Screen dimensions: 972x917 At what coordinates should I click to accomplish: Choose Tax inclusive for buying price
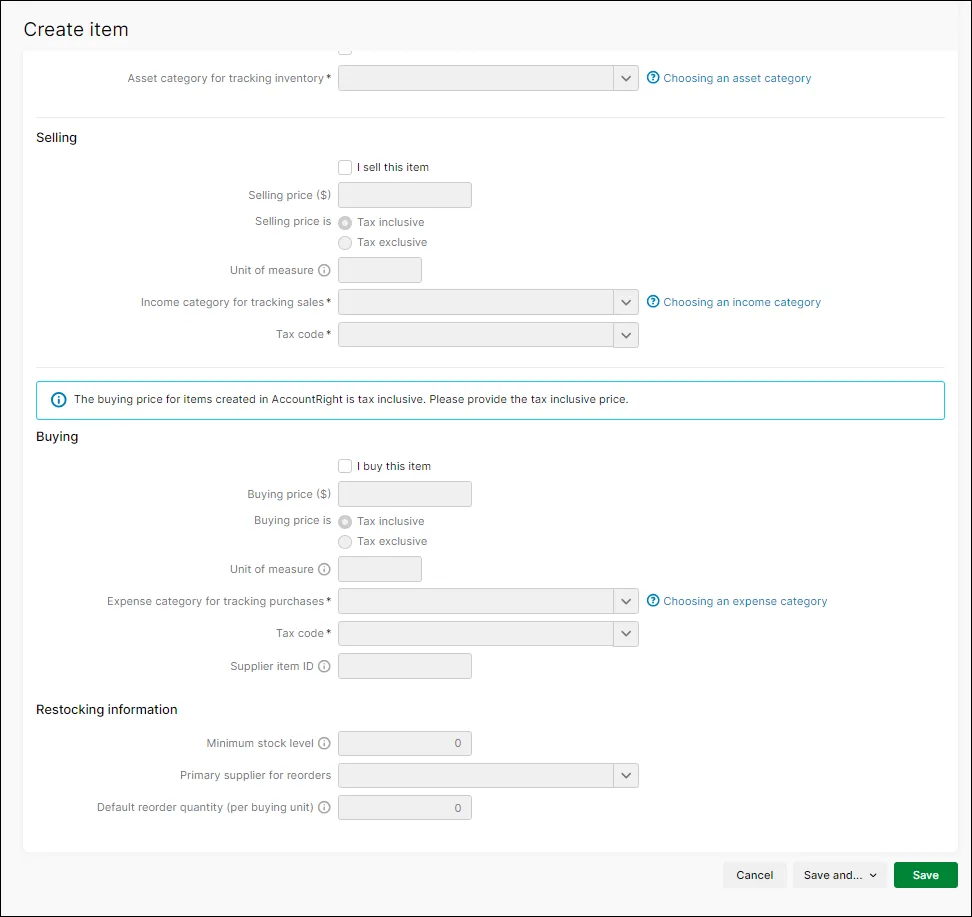(x=345, y=522)
